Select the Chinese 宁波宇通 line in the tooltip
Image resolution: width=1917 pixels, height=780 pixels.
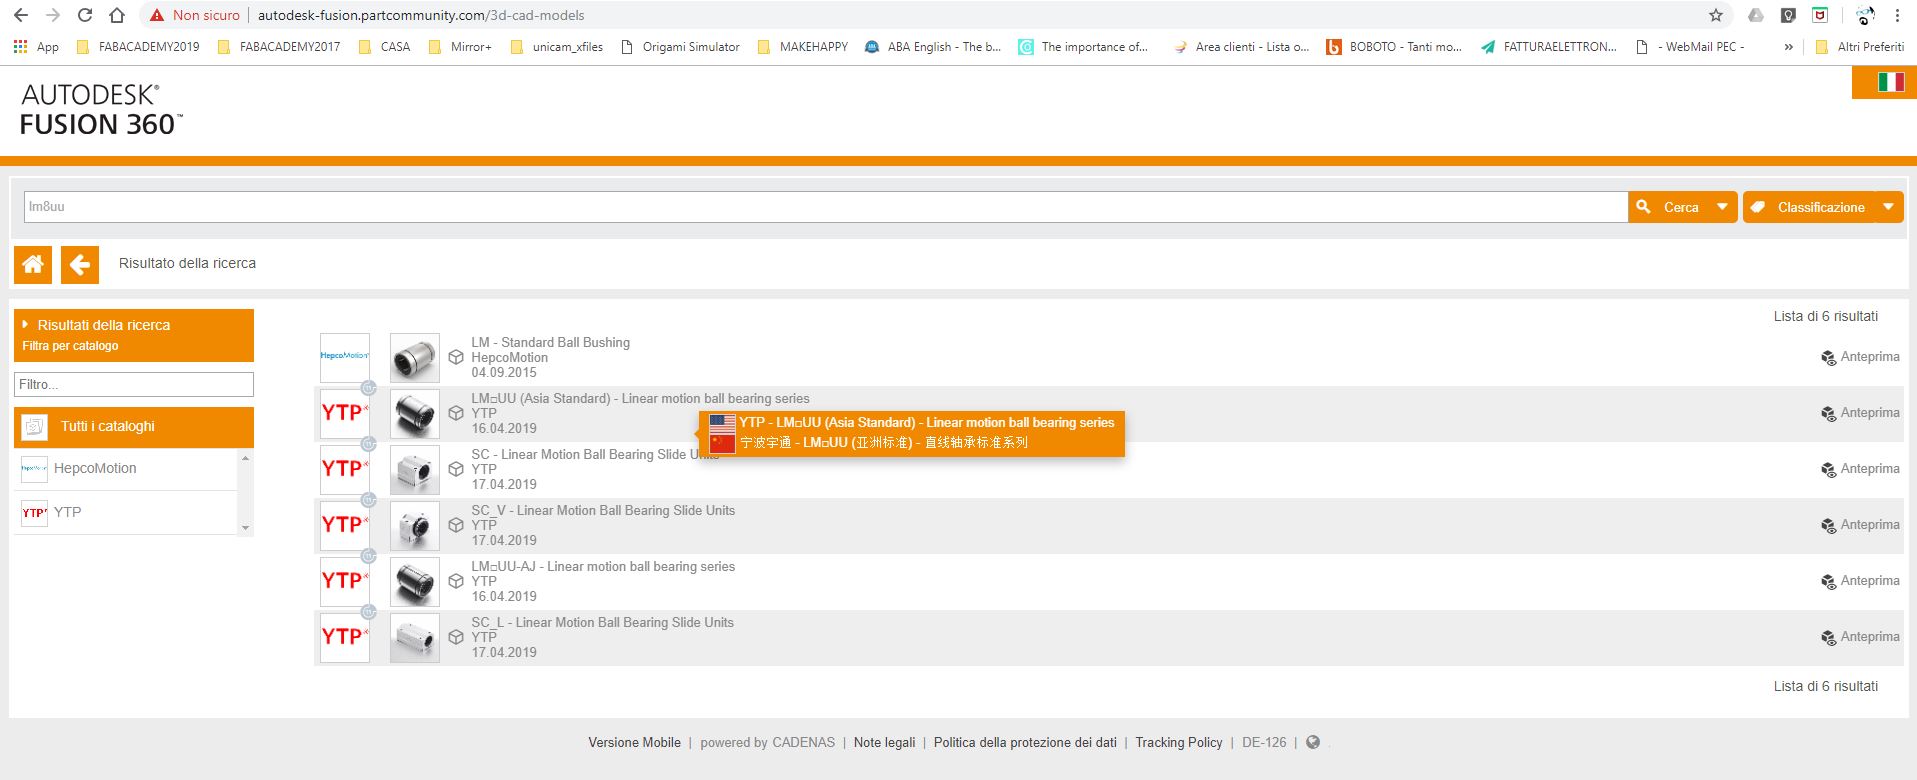(x=883, y=442)
